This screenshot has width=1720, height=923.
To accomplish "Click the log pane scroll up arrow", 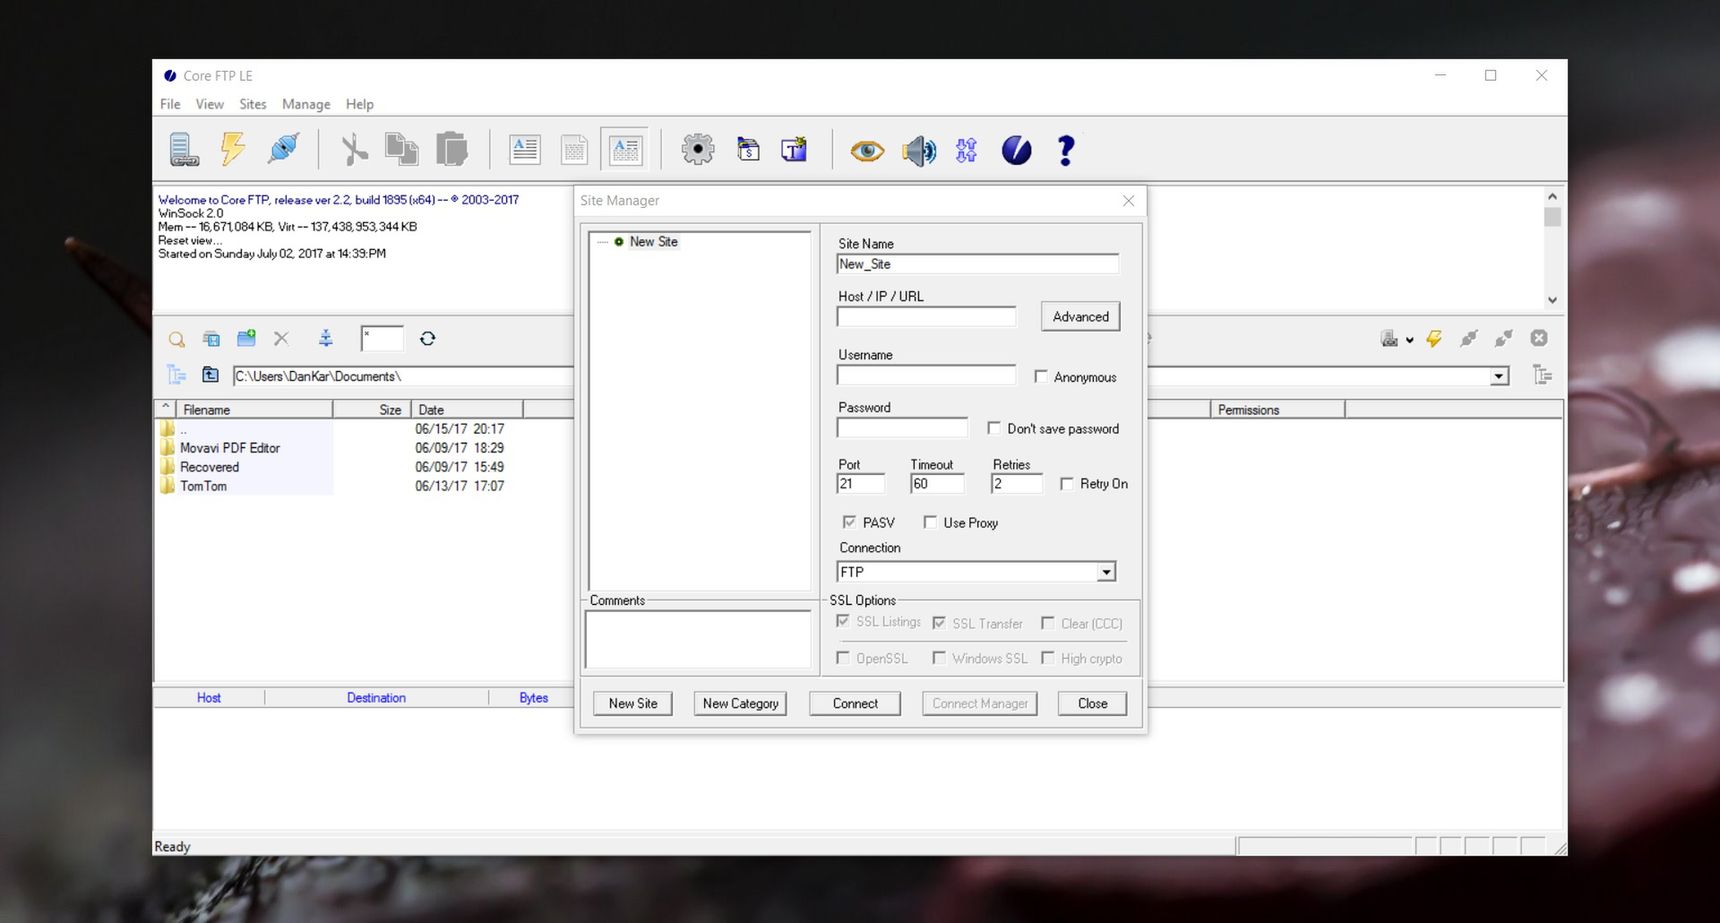I will [x=1552, y=196].
